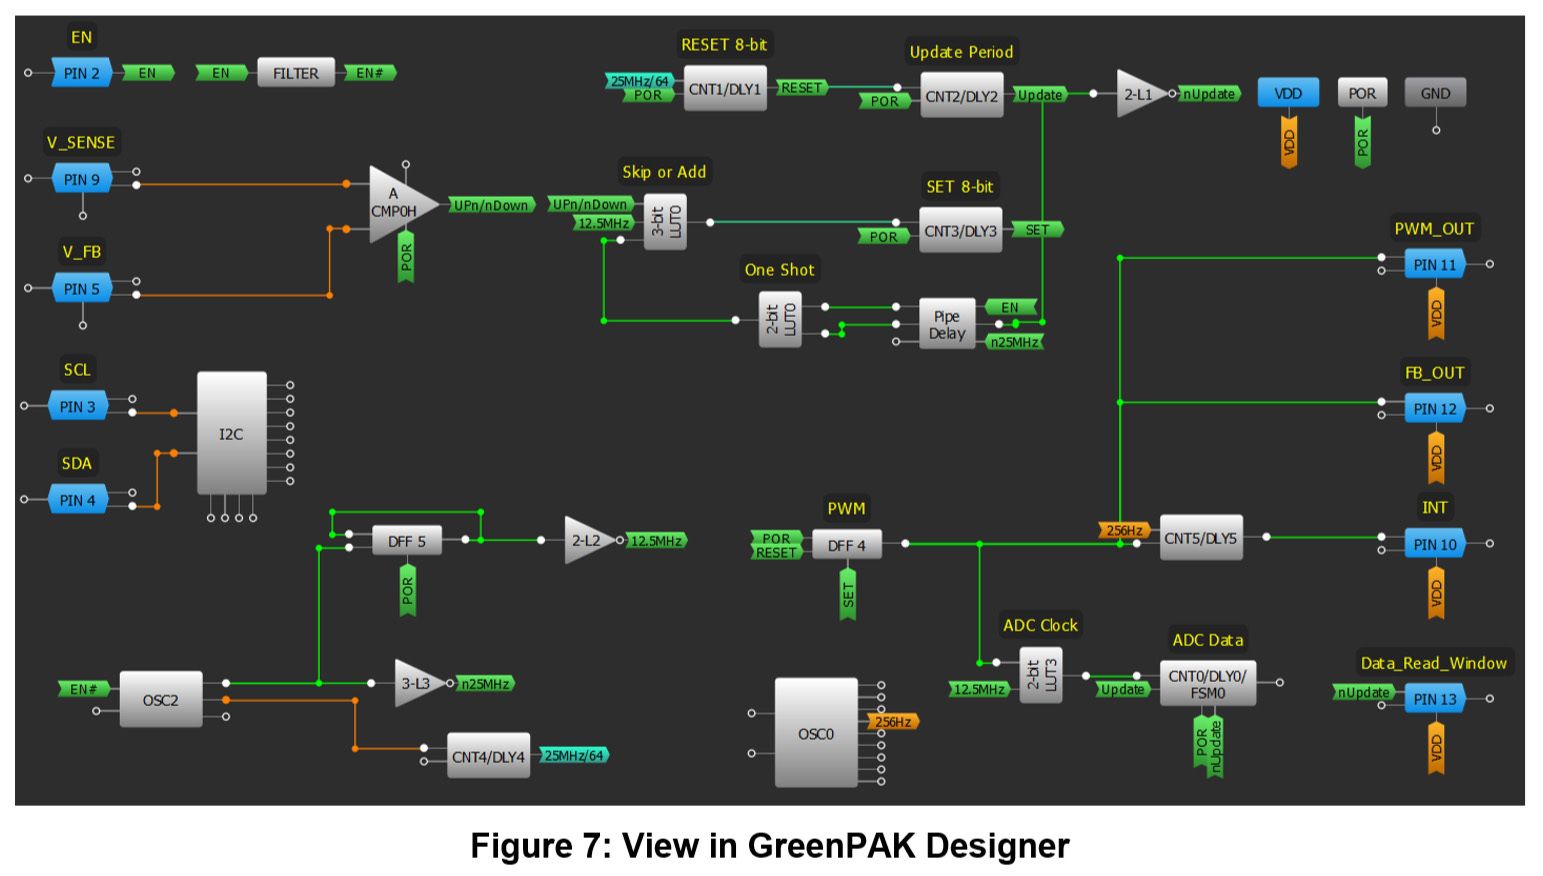The width and height of the screenshot is (1543, 876).
Task: Select the 3-bit LUT0 Skip or Add block
Action: 665,222
